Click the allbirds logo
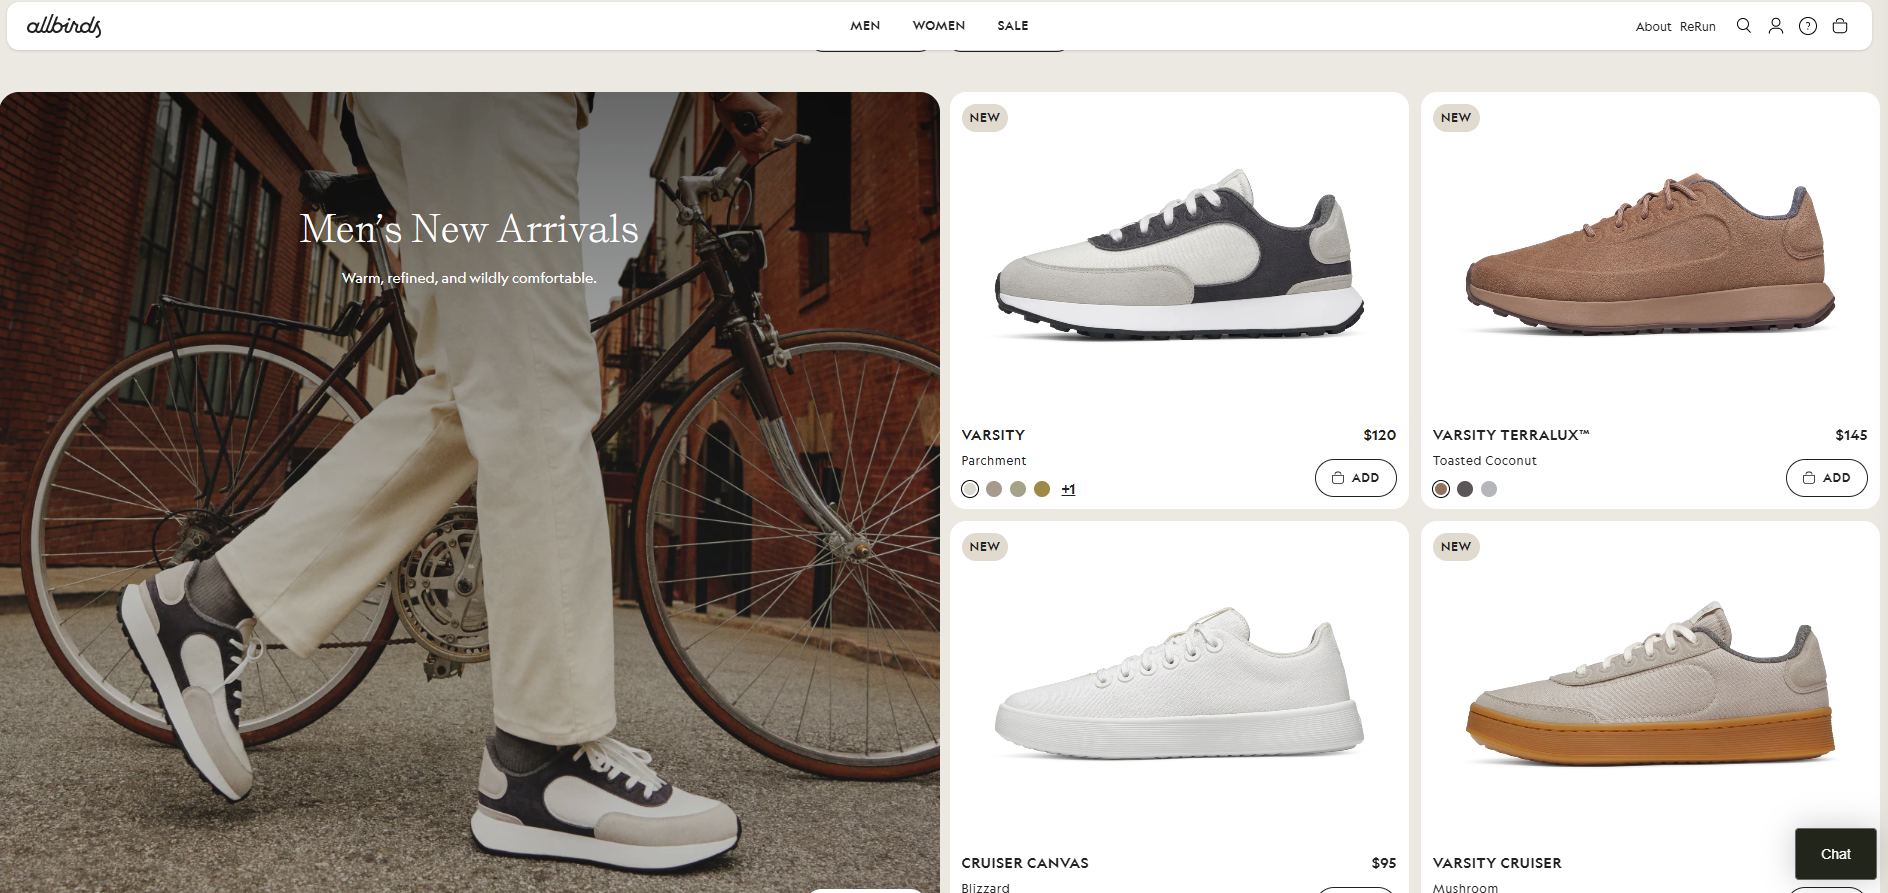Image resolution: width=1888 pixels, height=893 pixels. 64,26
